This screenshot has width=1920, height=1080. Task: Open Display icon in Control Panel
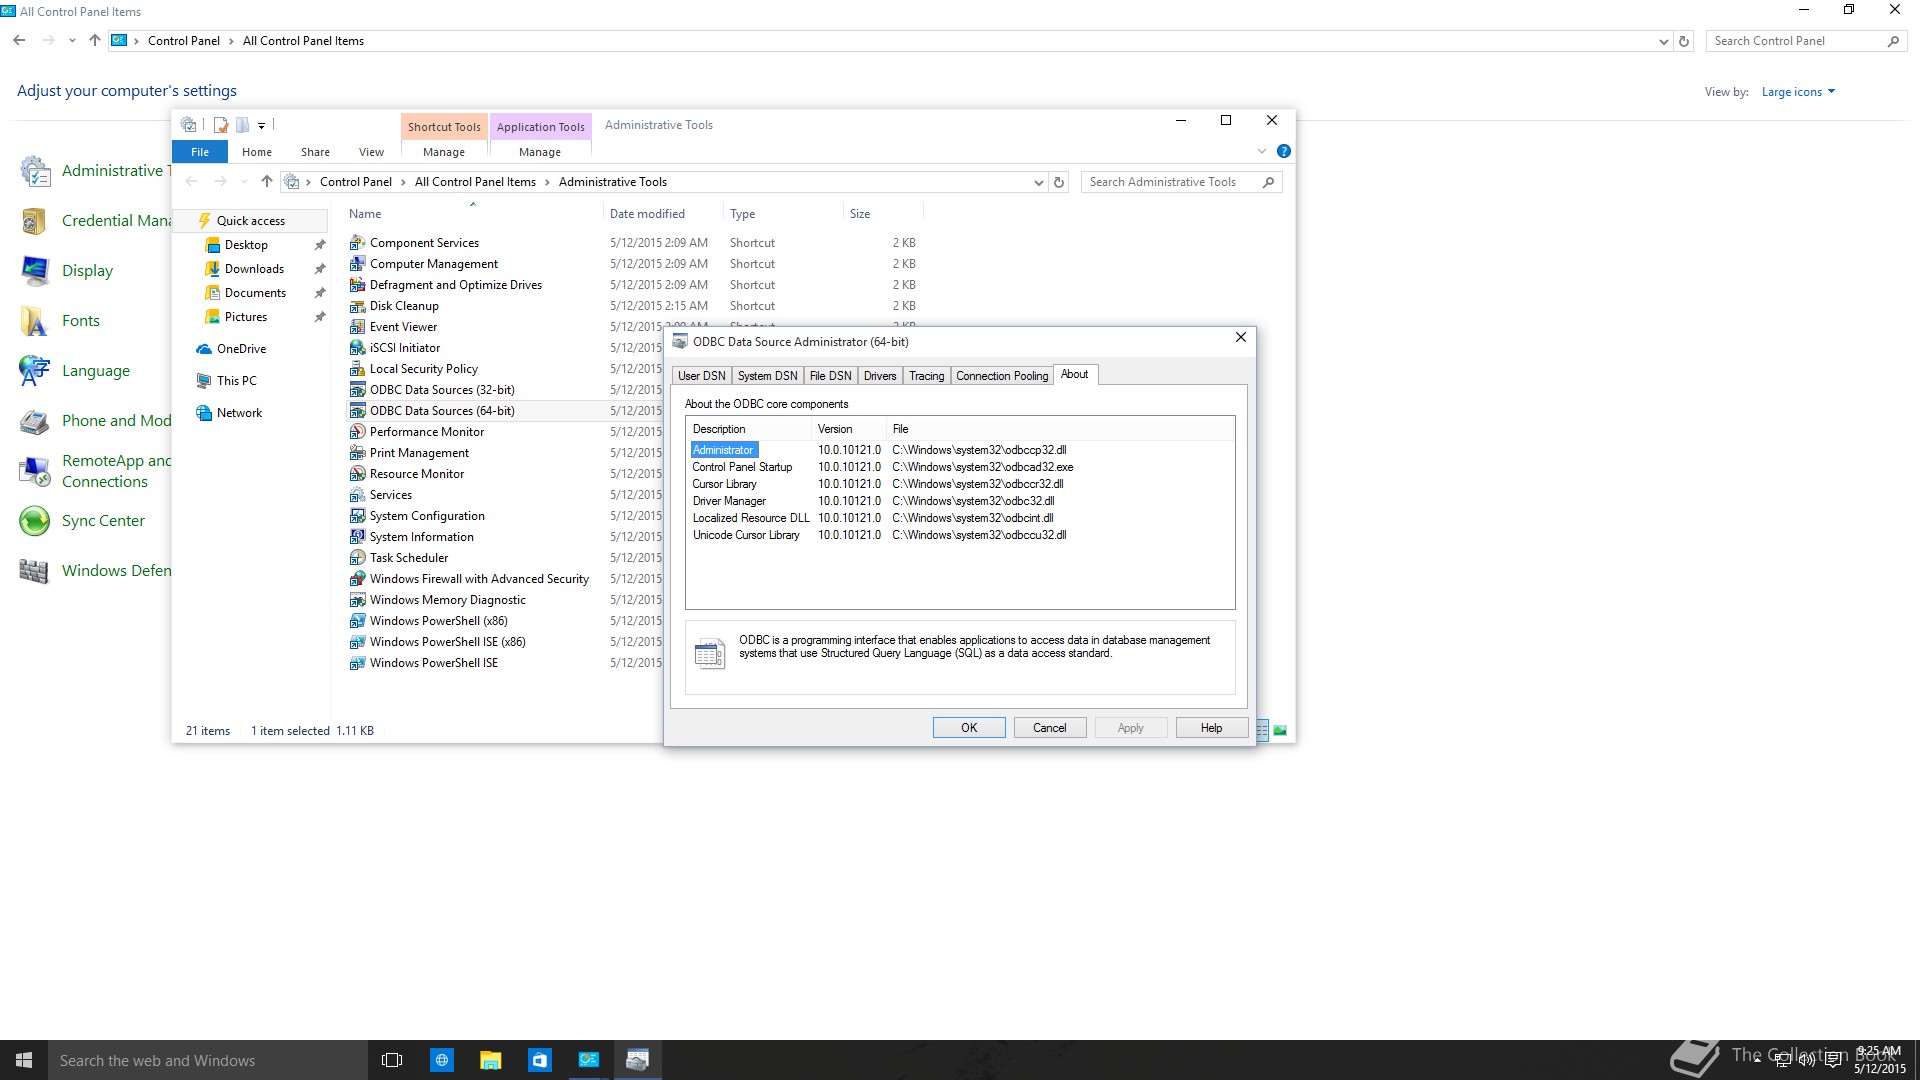(x=34, y=271)
